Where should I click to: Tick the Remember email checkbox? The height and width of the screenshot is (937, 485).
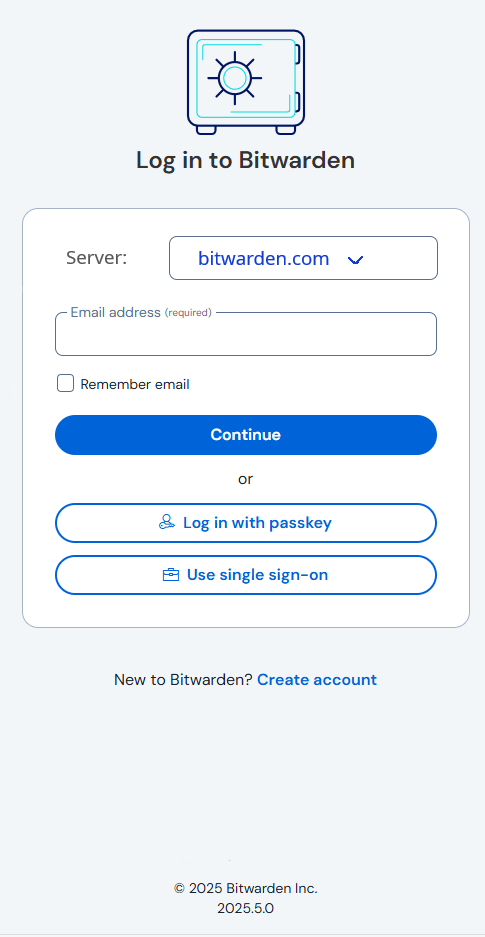click(x=65, y=384)
